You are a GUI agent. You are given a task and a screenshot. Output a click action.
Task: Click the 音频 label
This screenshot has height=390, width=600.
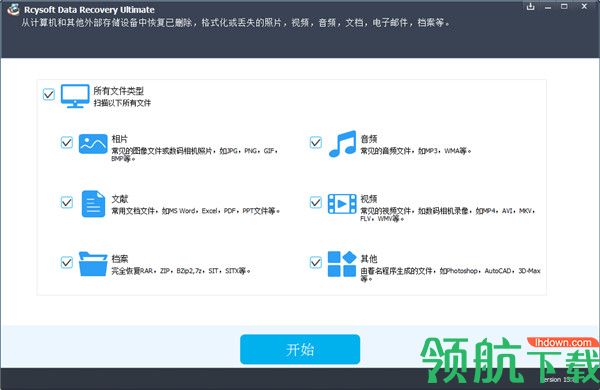[x=369, y=139]
